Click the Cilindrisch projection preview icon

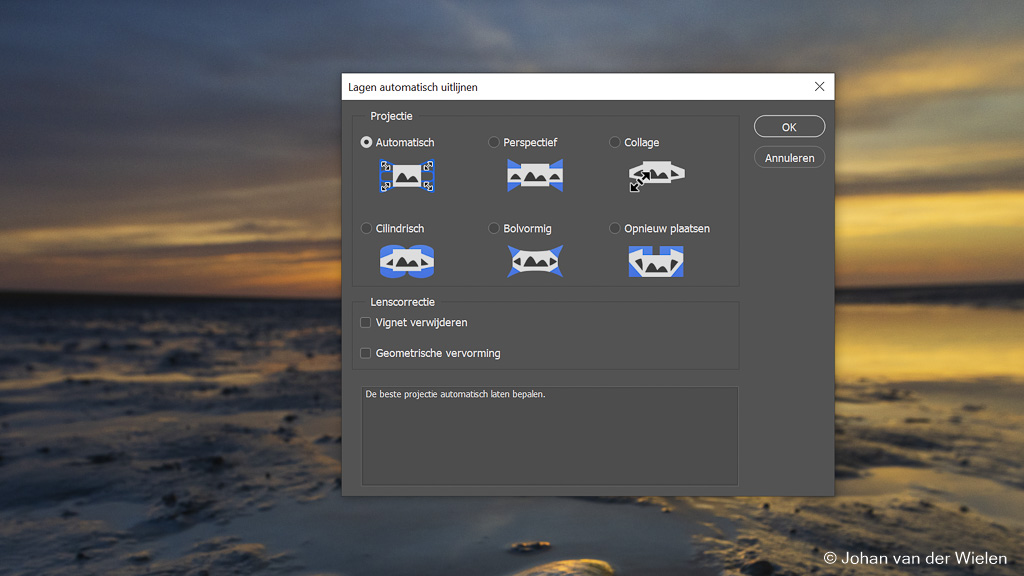pyautogui.click(x=407, y=262)
